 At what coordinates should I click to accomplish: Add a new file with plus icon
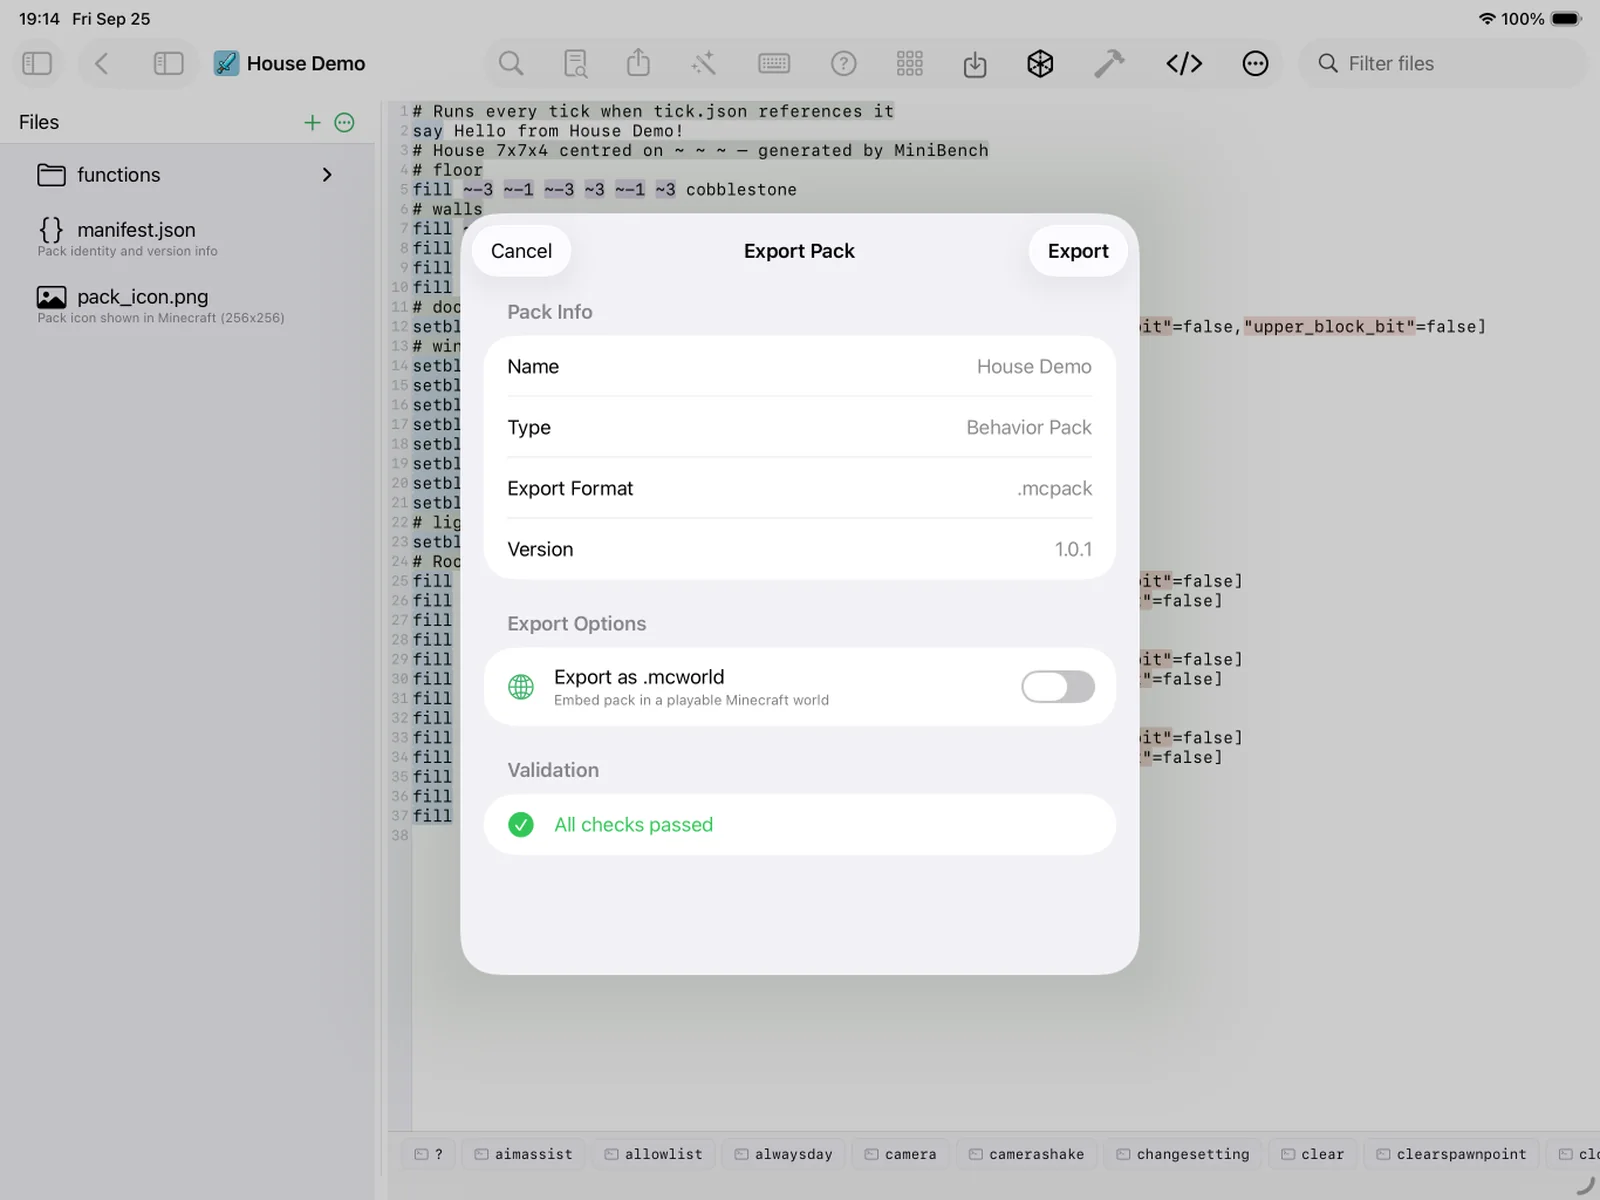[x=312, y=122]
